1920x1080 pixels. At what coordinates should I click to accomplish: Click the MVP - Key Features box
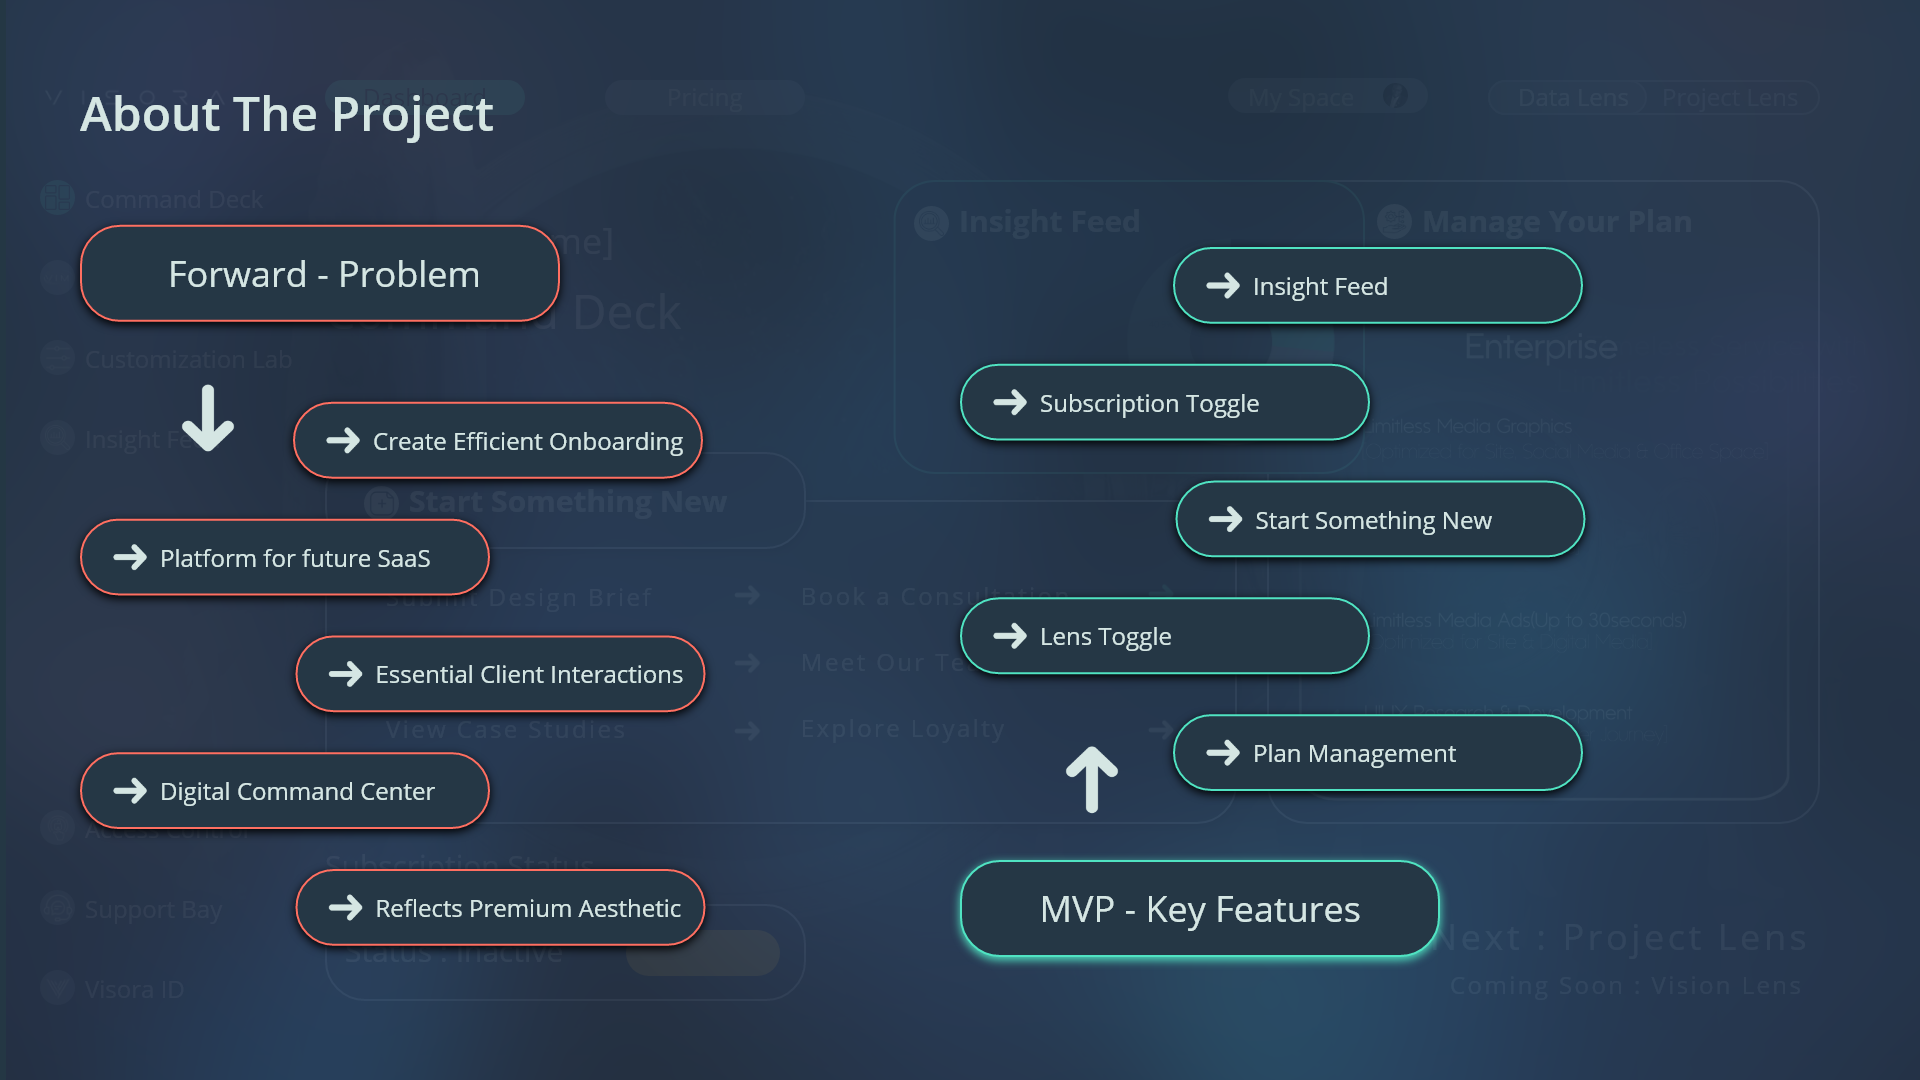(1200, 909)
